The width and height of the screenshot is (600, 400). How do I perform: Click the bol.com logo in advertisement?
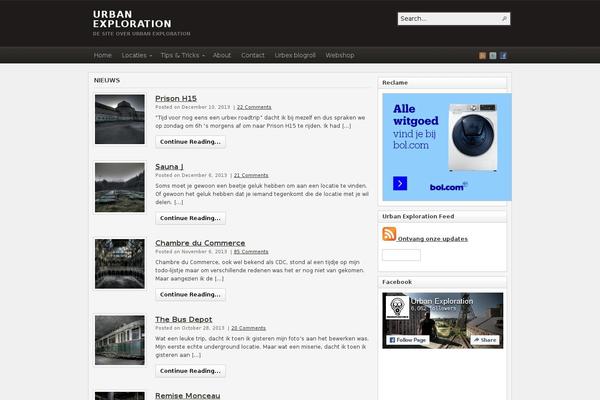click(448, 186)
